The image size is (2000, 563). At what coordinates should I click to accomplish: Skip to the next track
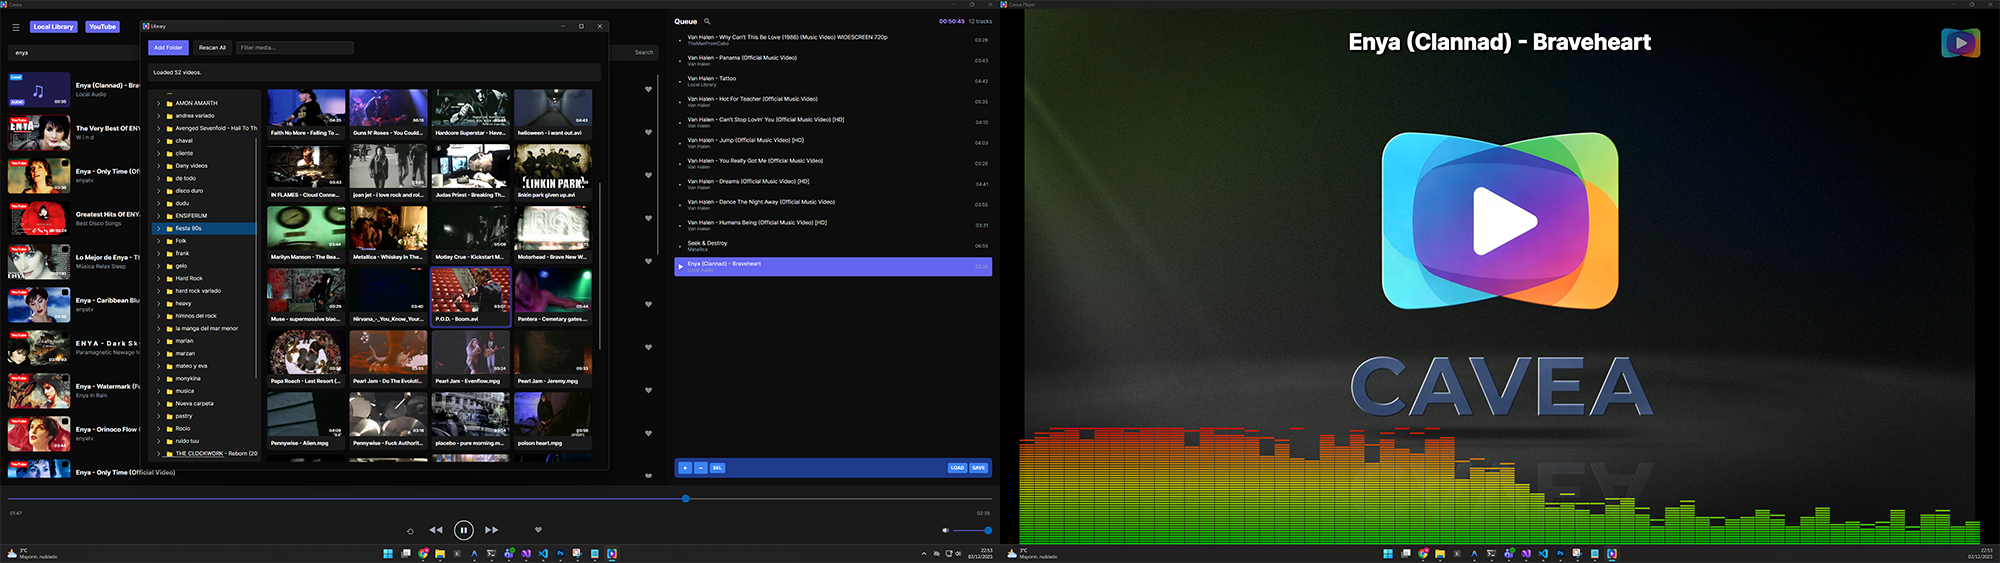(x=491, y=530)
